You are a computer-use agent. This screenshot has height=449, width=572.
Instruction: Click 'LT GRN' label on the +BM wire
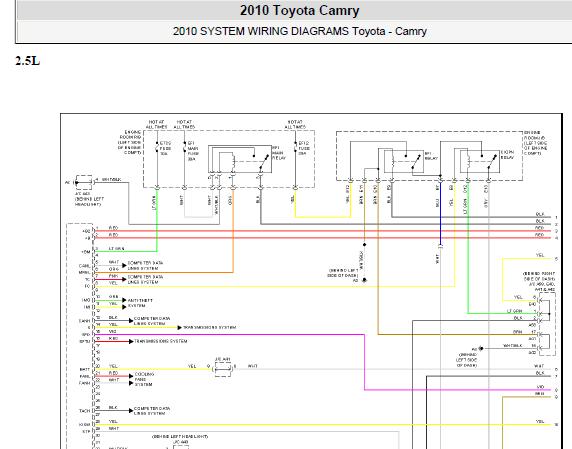[x=117, y=249]
